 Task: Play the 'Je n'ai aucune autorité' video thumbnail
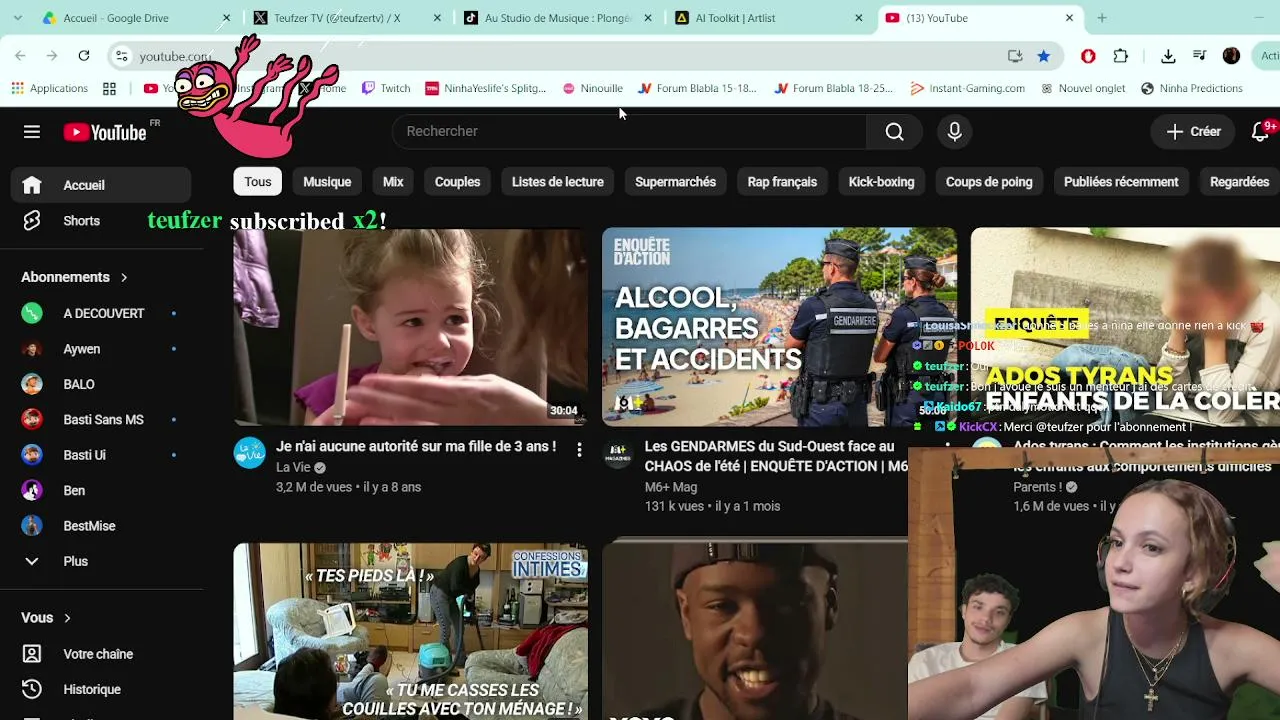[x=411, y=327]
